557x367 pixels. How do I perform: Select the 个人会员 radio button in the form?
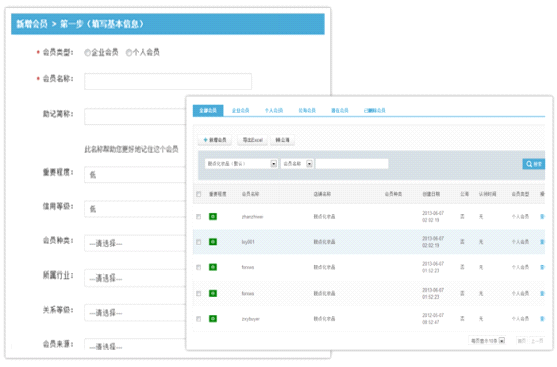129,53
